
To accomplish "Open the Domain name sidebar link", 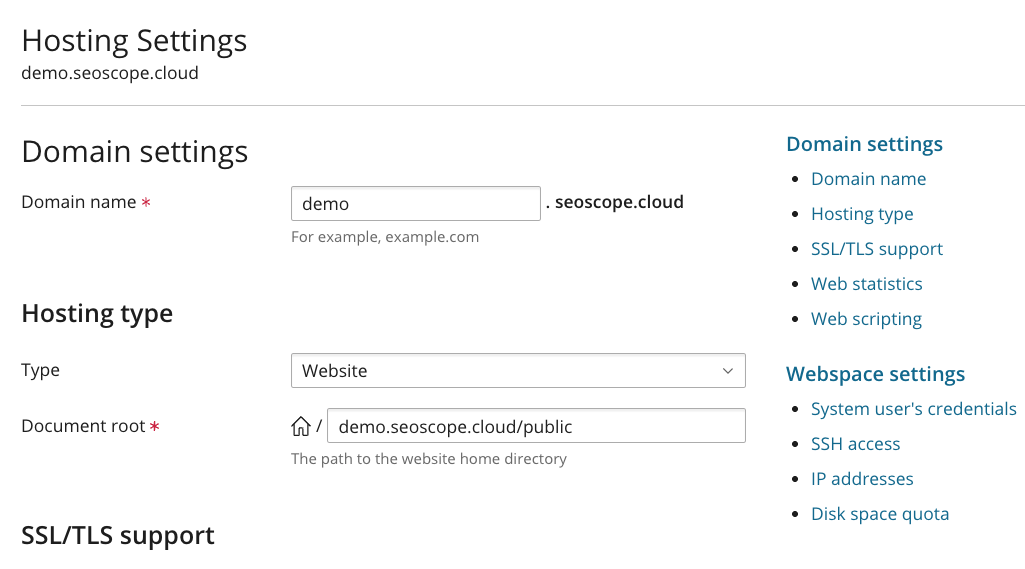I will (x=868, y=179).
